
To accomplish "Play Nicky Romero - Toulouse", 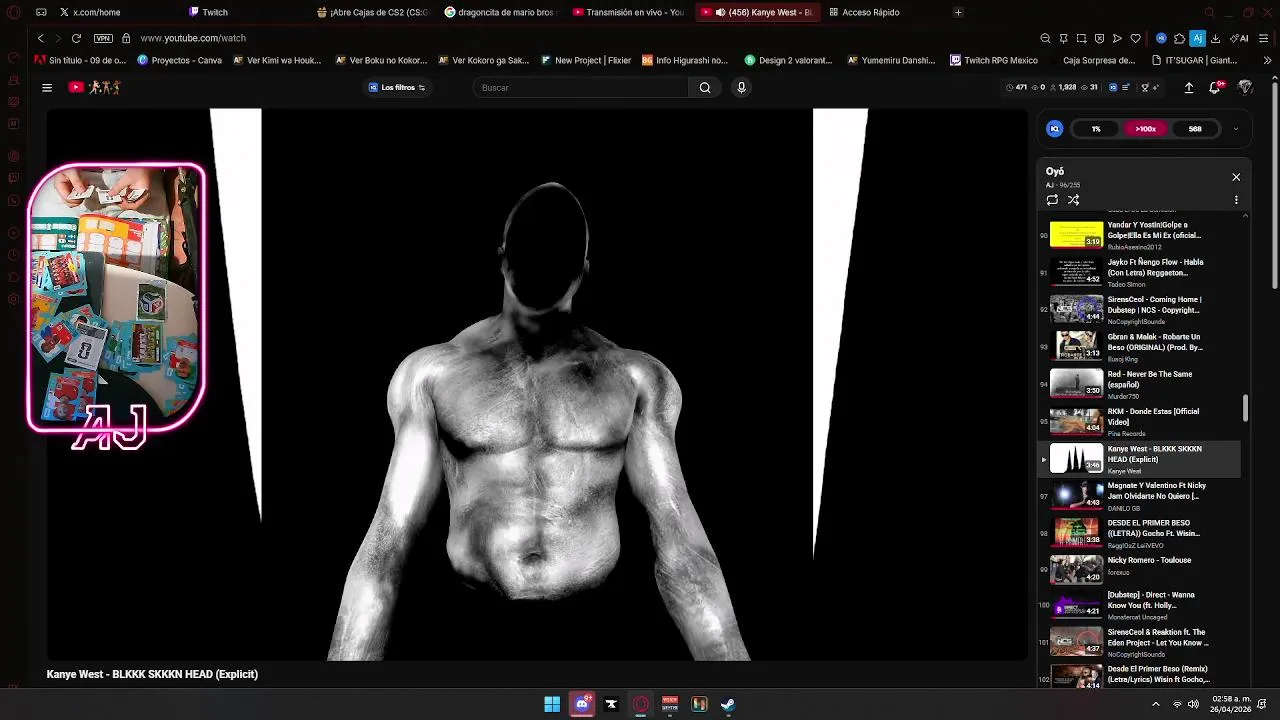I will pyautogui.click(x=1139, y=570).
